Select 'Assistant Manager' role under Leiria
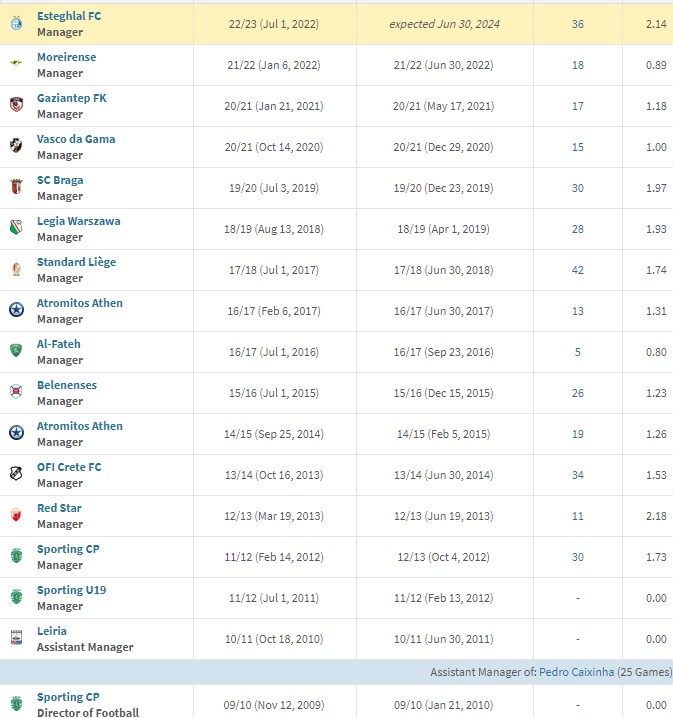This screenshot has height=718, width=673. (x=85, y=647)
